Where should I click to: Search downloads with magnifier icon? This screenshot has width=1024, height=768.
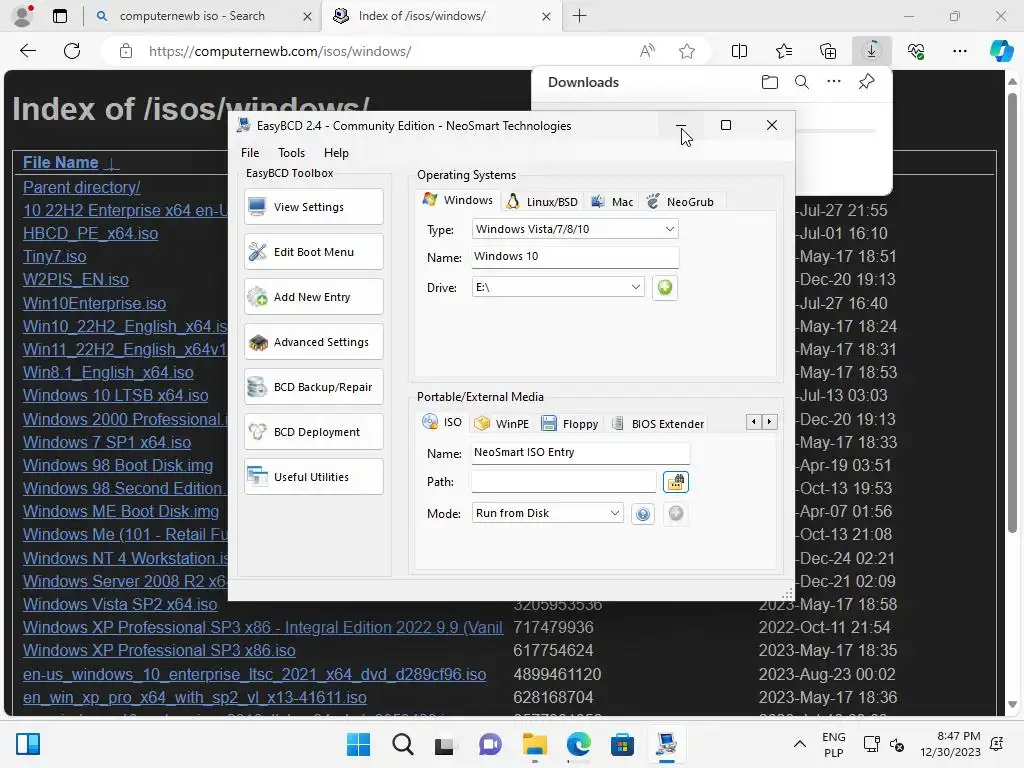pyautogui.click(x=802, y=82)
